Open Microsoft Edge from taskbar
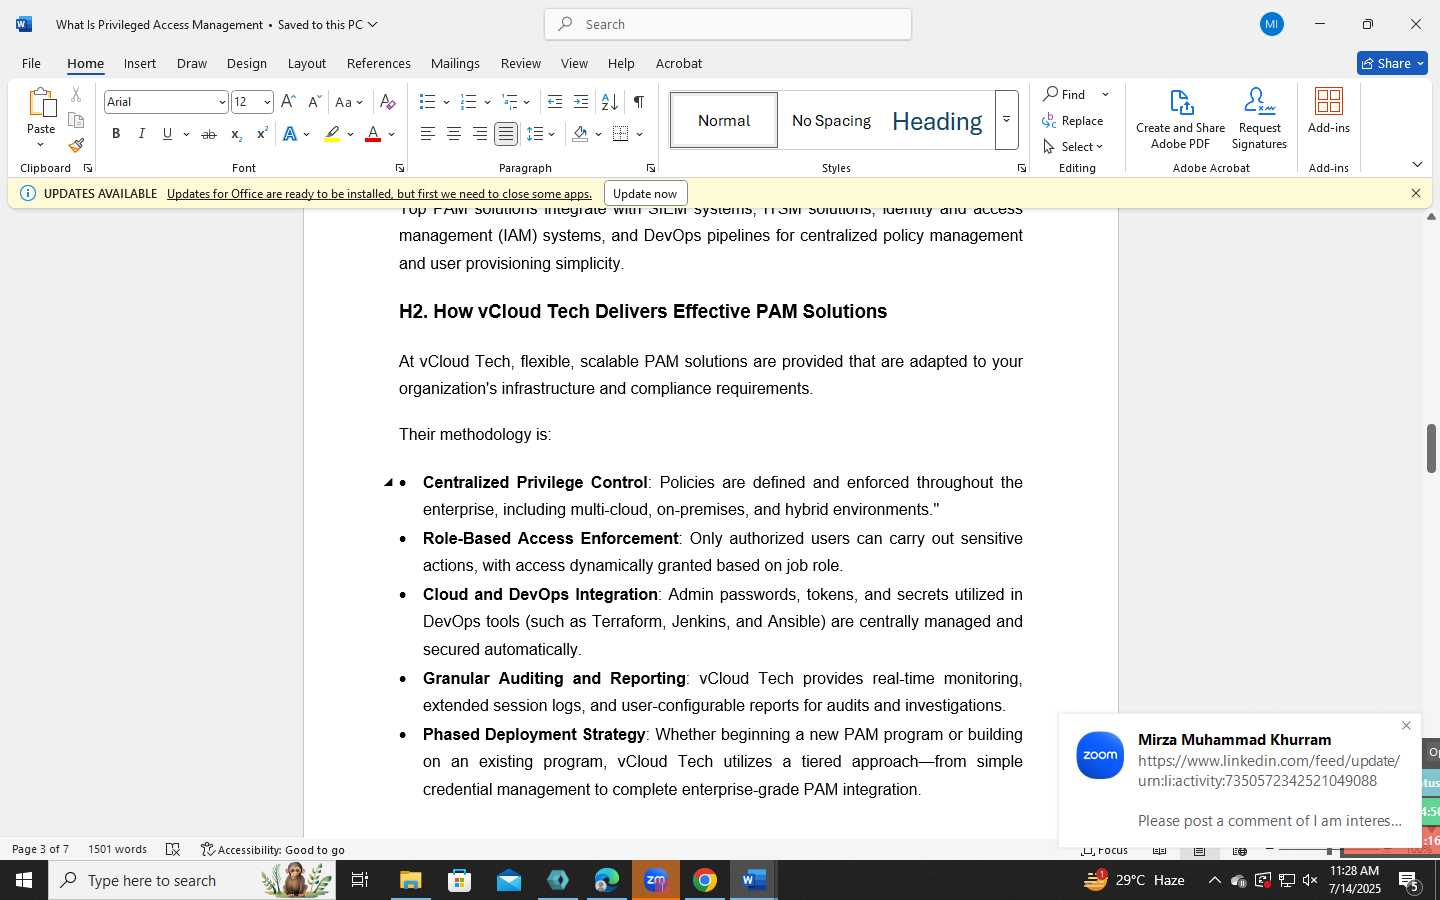This screenshot has width=1440, height=900. click(x=606, y=880)
